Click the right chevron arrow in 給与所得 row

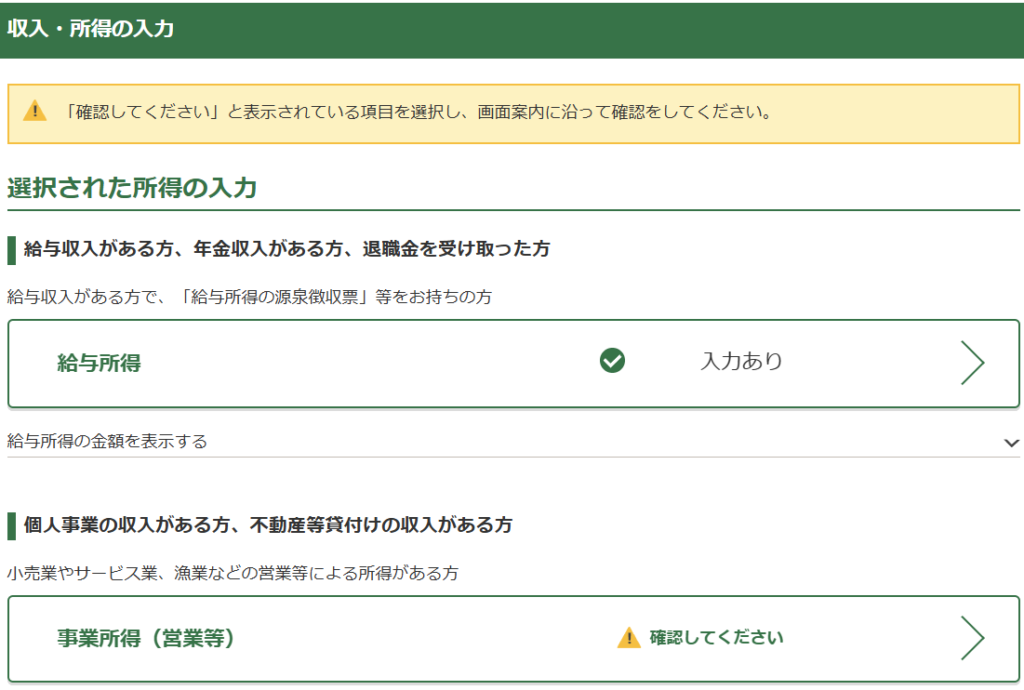(x=972, y=362)
